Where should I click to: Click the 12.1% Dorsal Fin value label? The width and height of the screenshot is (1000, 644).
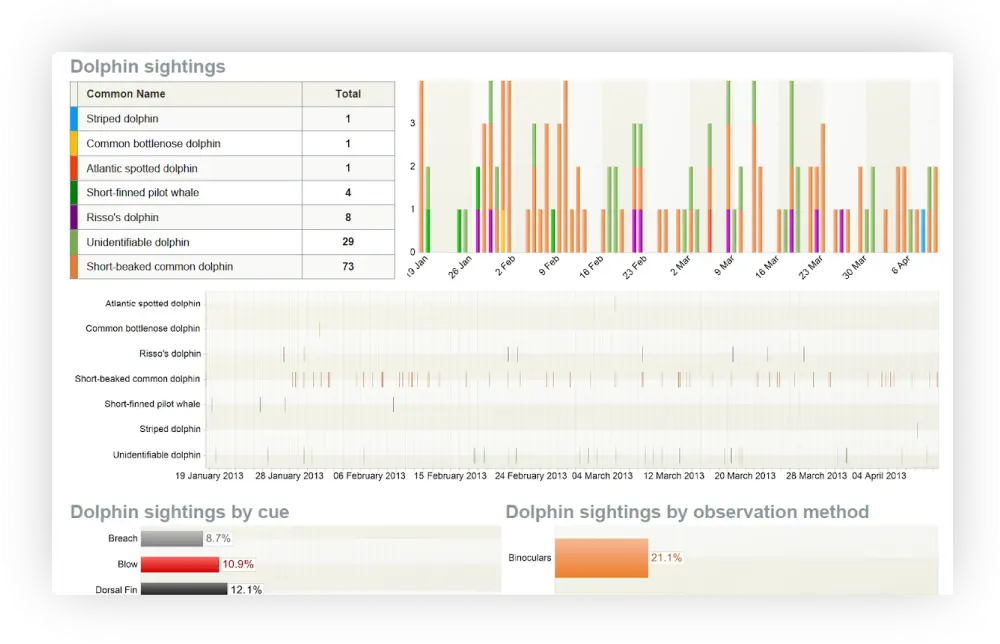tap(246, 590)
